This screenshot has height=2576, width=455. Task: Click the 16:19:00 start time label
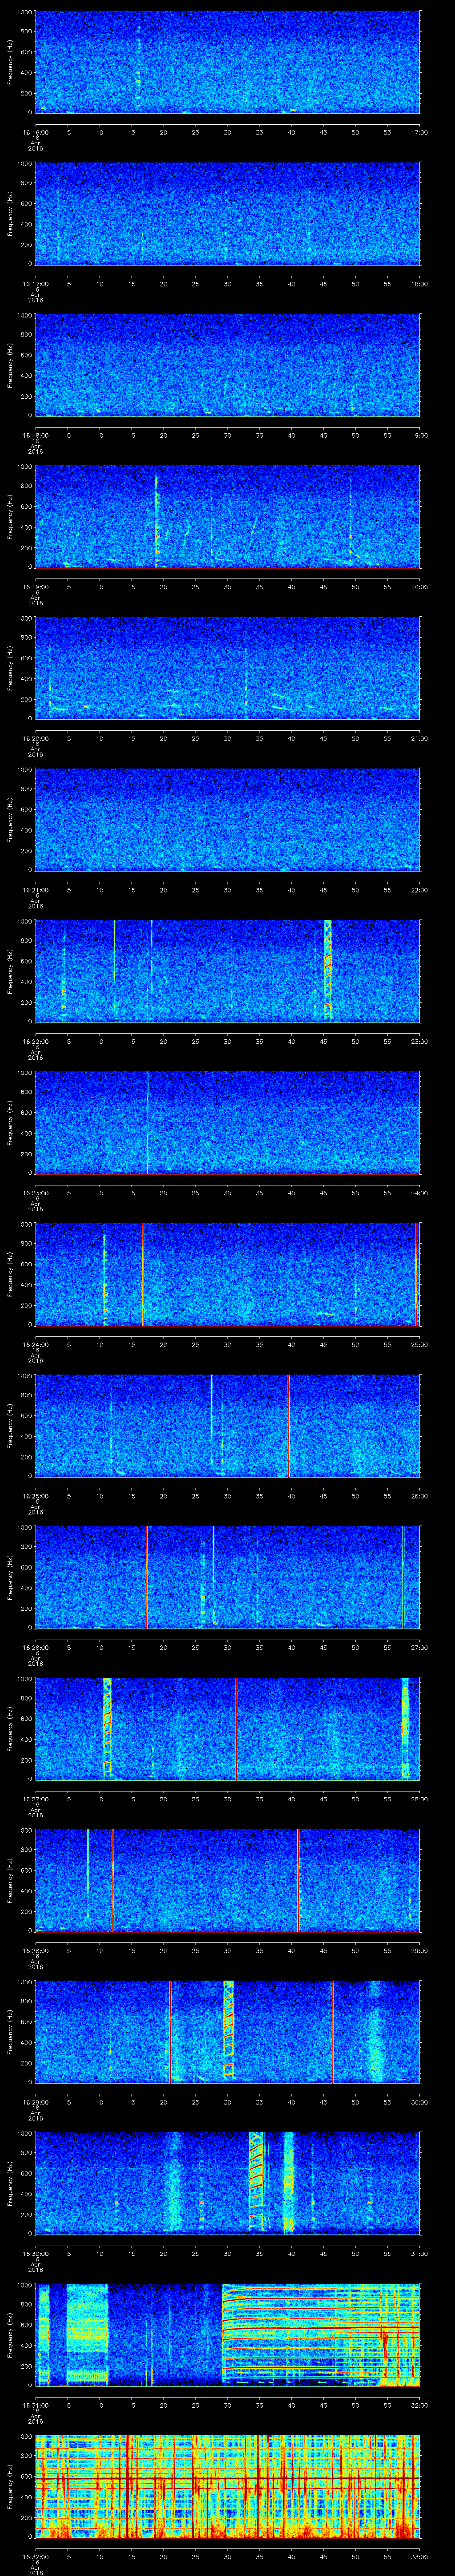(x=35, y=587)
